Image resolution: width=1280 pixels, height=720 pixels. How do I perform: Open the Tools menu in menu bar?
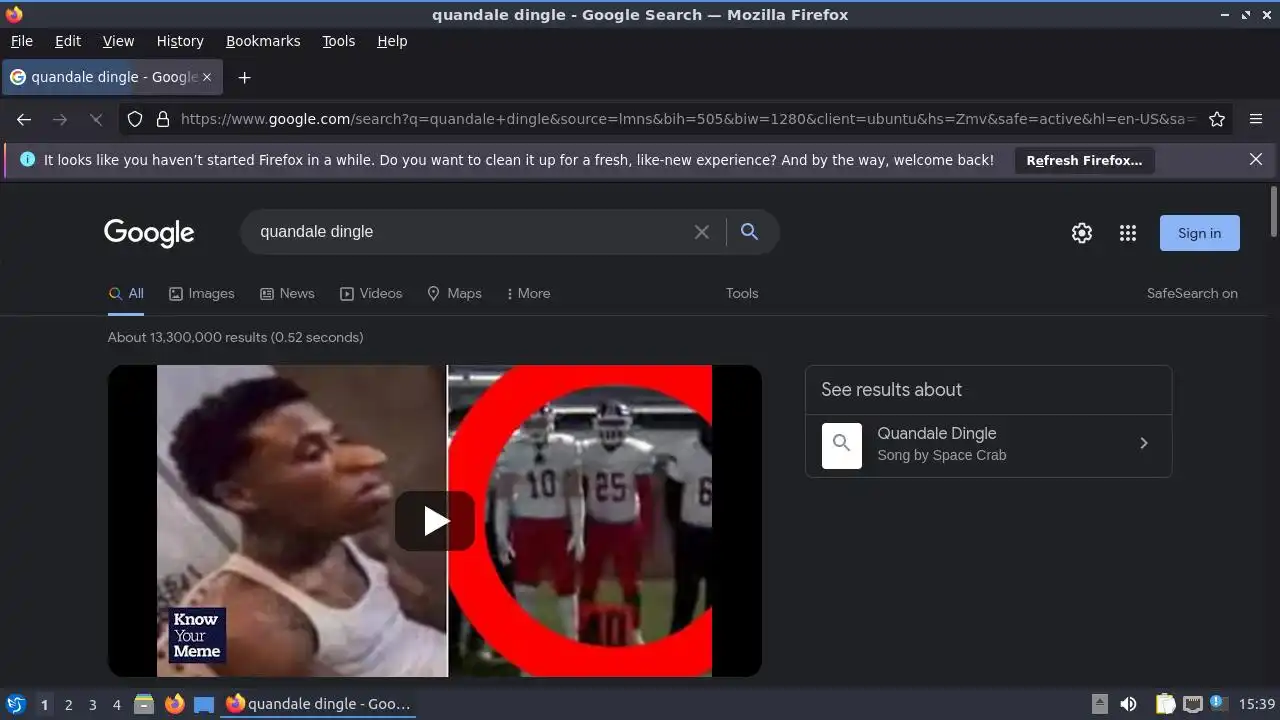pos(338,41)
